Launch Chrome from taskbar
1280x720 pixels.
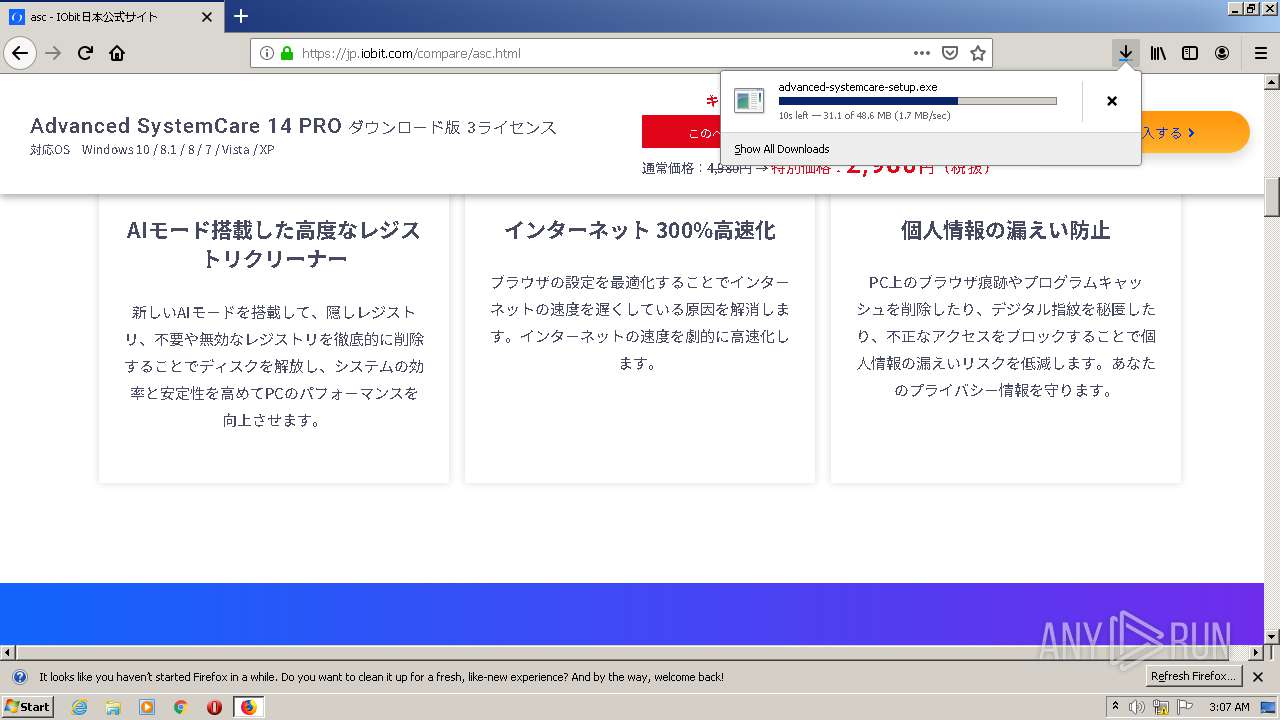coord(181,707)
